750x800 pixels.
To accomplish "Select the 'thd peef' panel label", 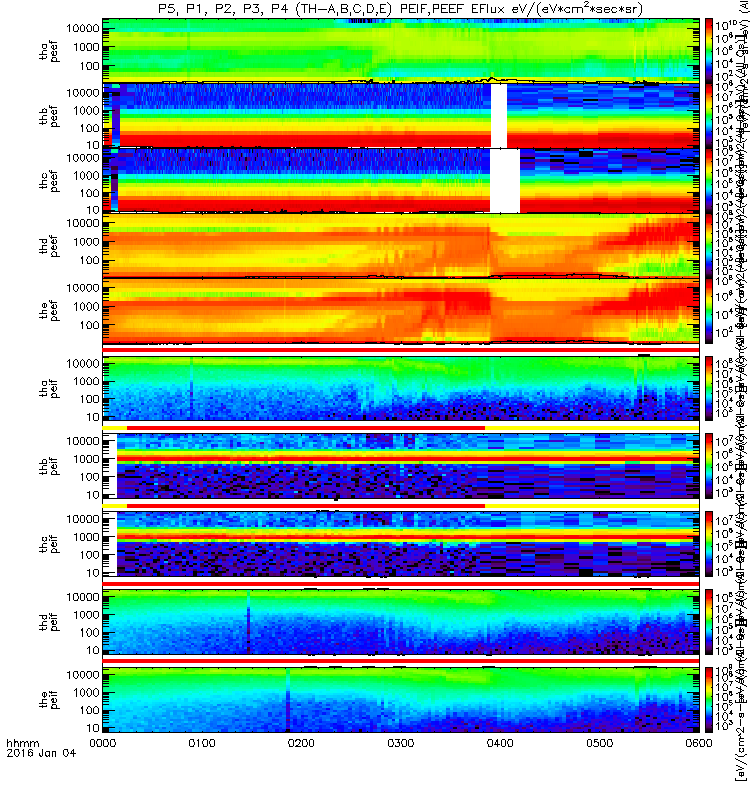I will click(49, 246).
